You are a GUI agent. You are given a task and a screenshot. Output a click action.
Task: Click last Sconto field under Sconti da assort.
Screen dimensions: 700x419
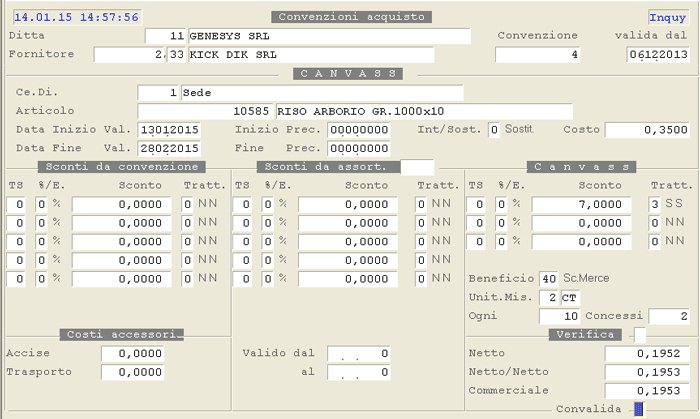click(x=348, y=279)
